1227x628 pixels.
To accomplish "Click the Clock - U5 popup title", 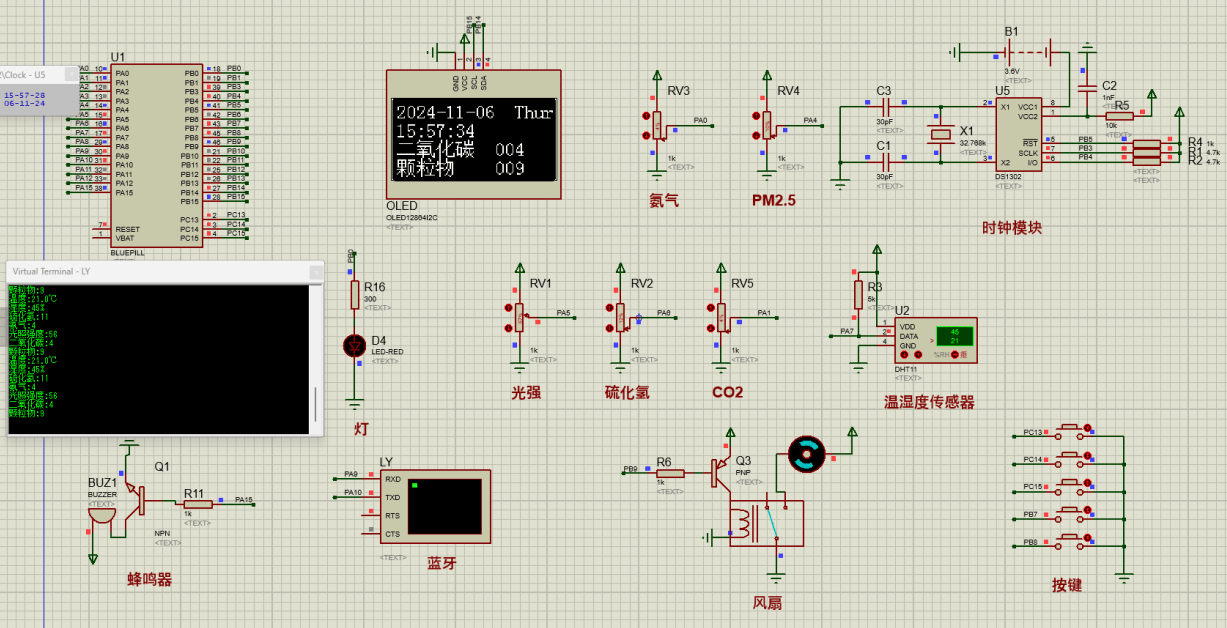I will tap(30, 75).
